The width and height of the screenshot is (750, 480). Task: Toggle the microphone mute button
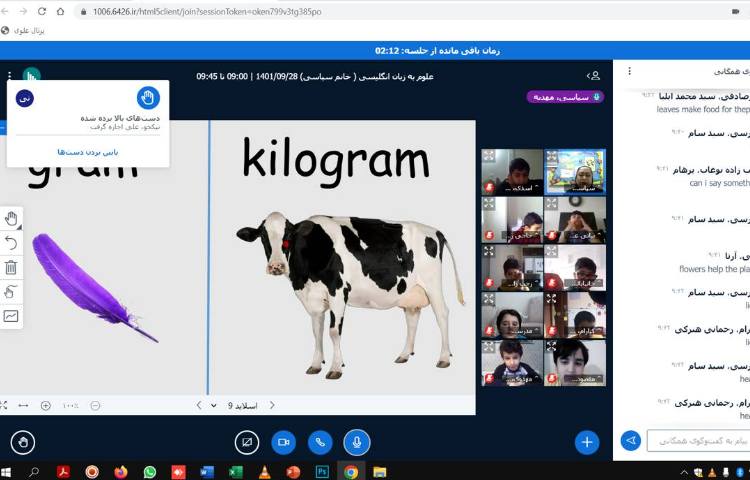[x=356, y=441]
